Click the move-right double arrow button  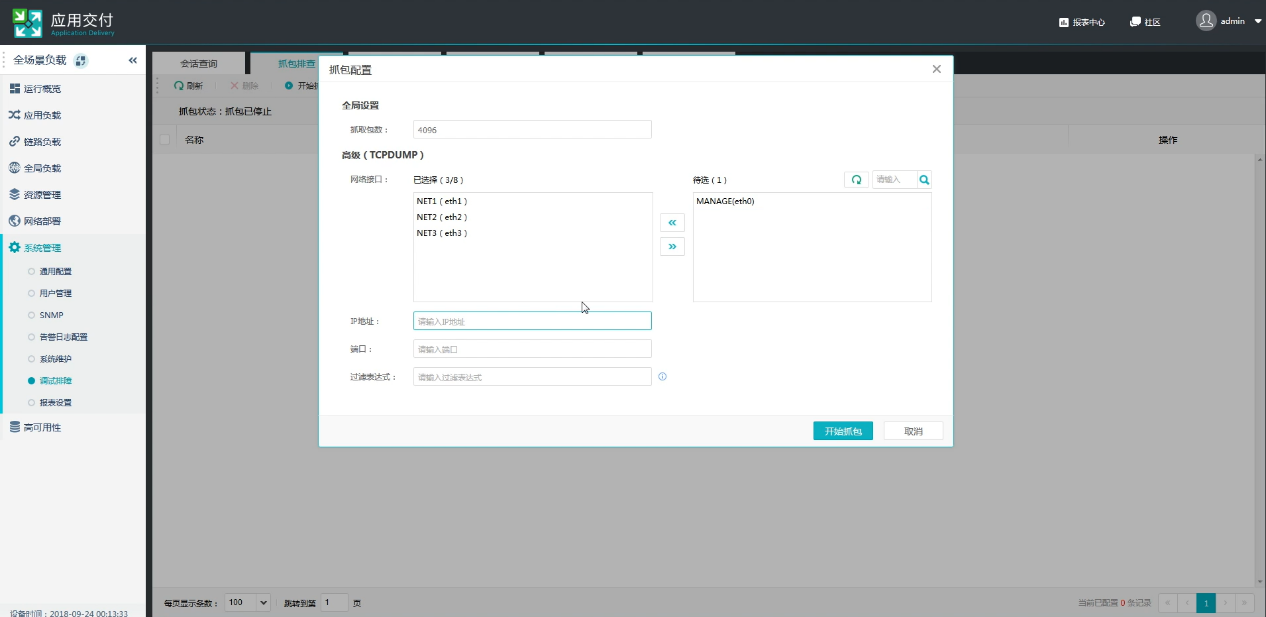672,247
